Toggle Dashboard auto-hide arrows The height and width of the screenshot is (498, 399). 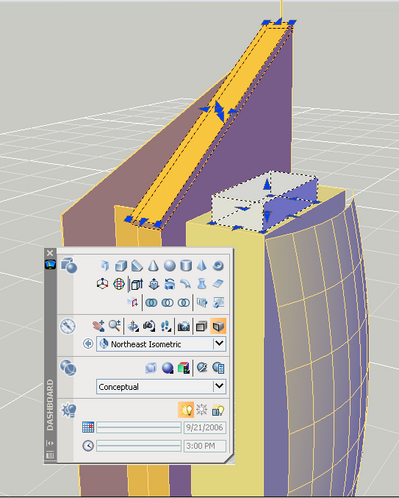coord(50,443)
